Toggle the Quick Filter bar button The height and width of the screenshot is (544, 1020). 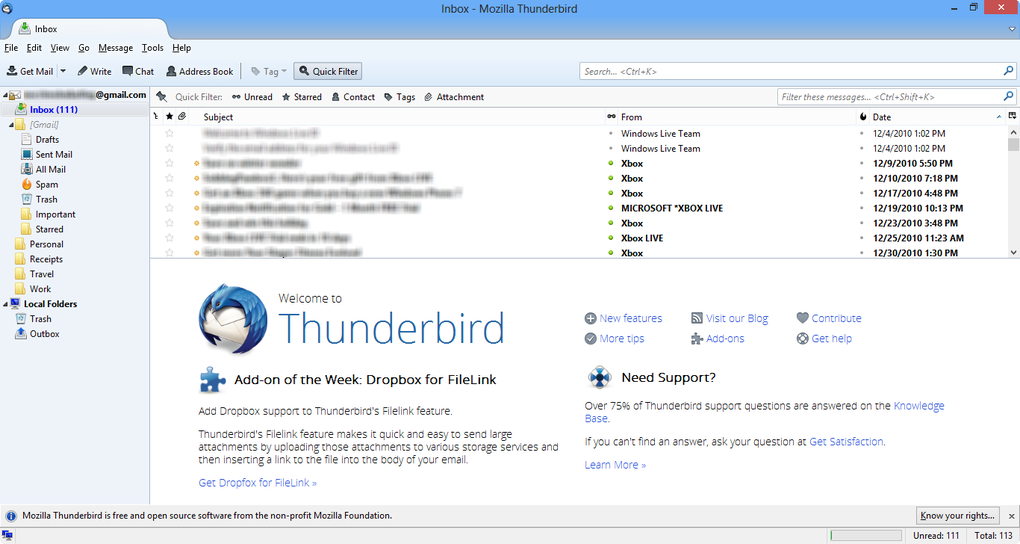pos(328,72)
